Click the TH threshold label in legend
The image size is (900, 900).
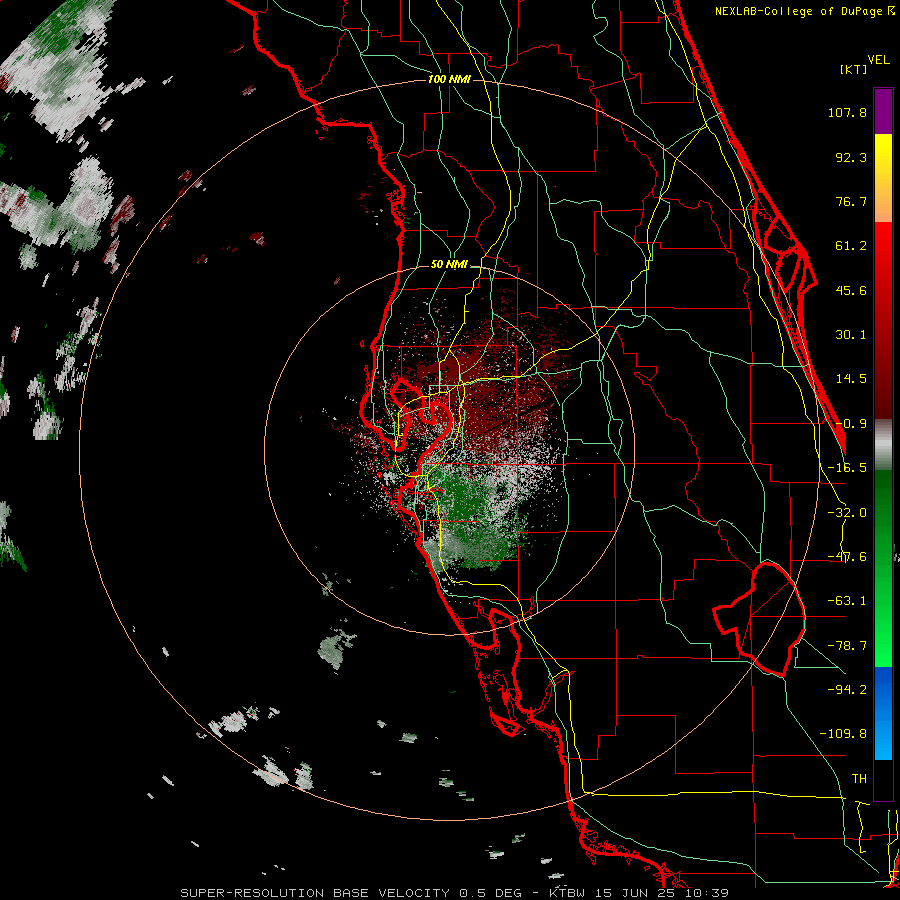click(x=859, y=779)
